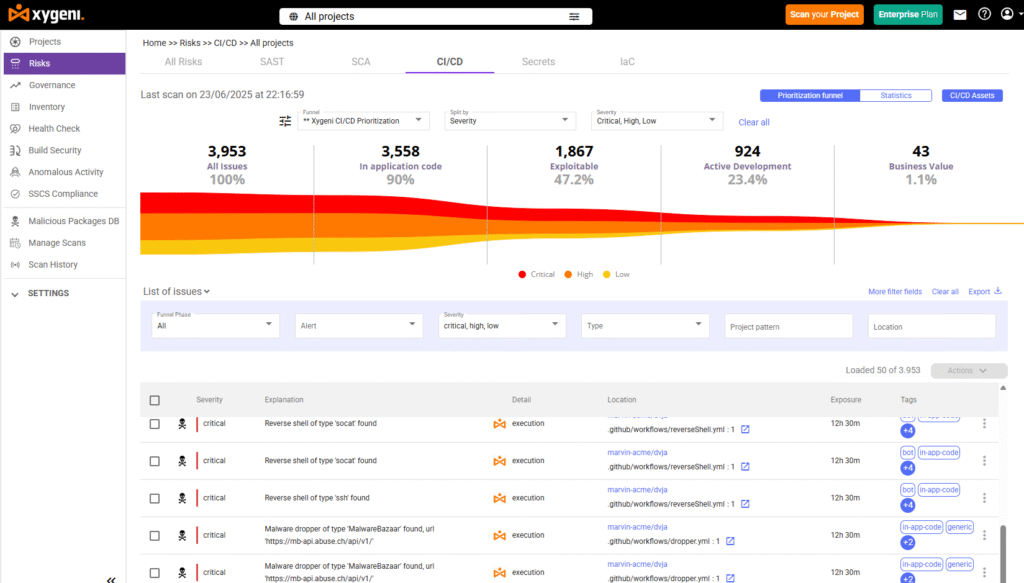Click the Xygeni logo
1024x583 pixels.
tap(46, 14)
